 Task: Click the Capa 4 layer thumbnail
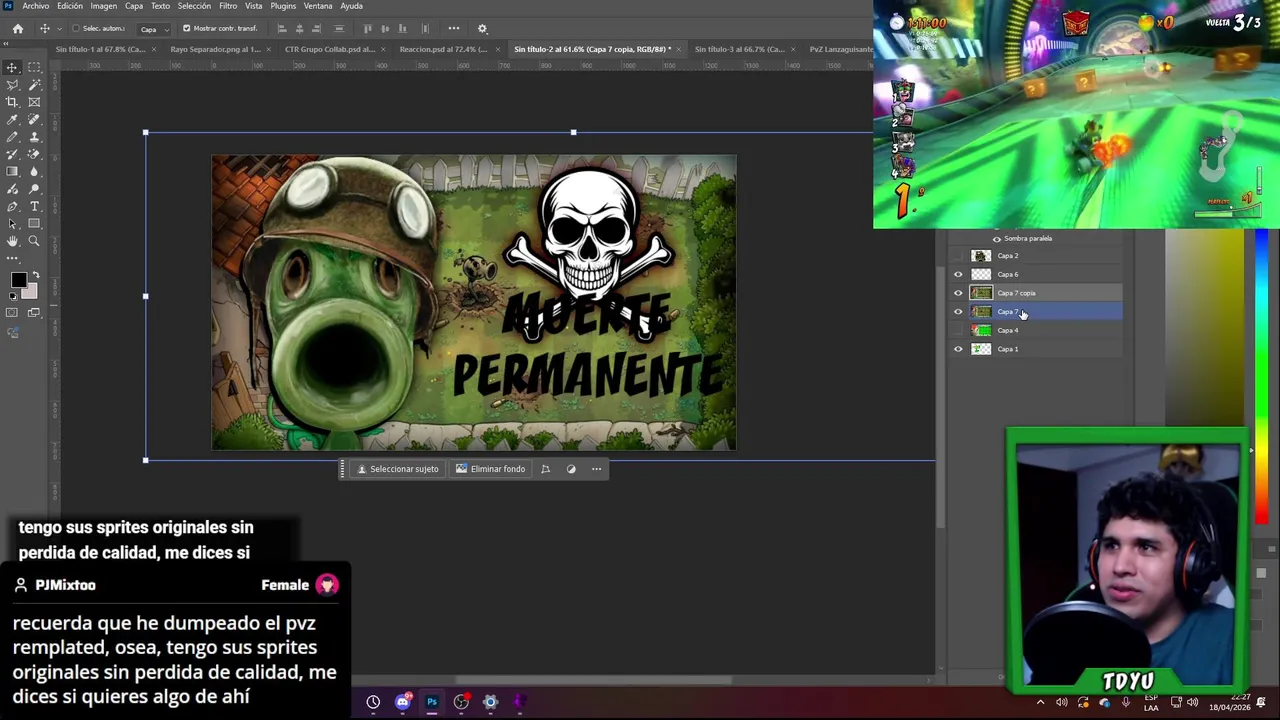pyautogui.click(x=981, y=330)
